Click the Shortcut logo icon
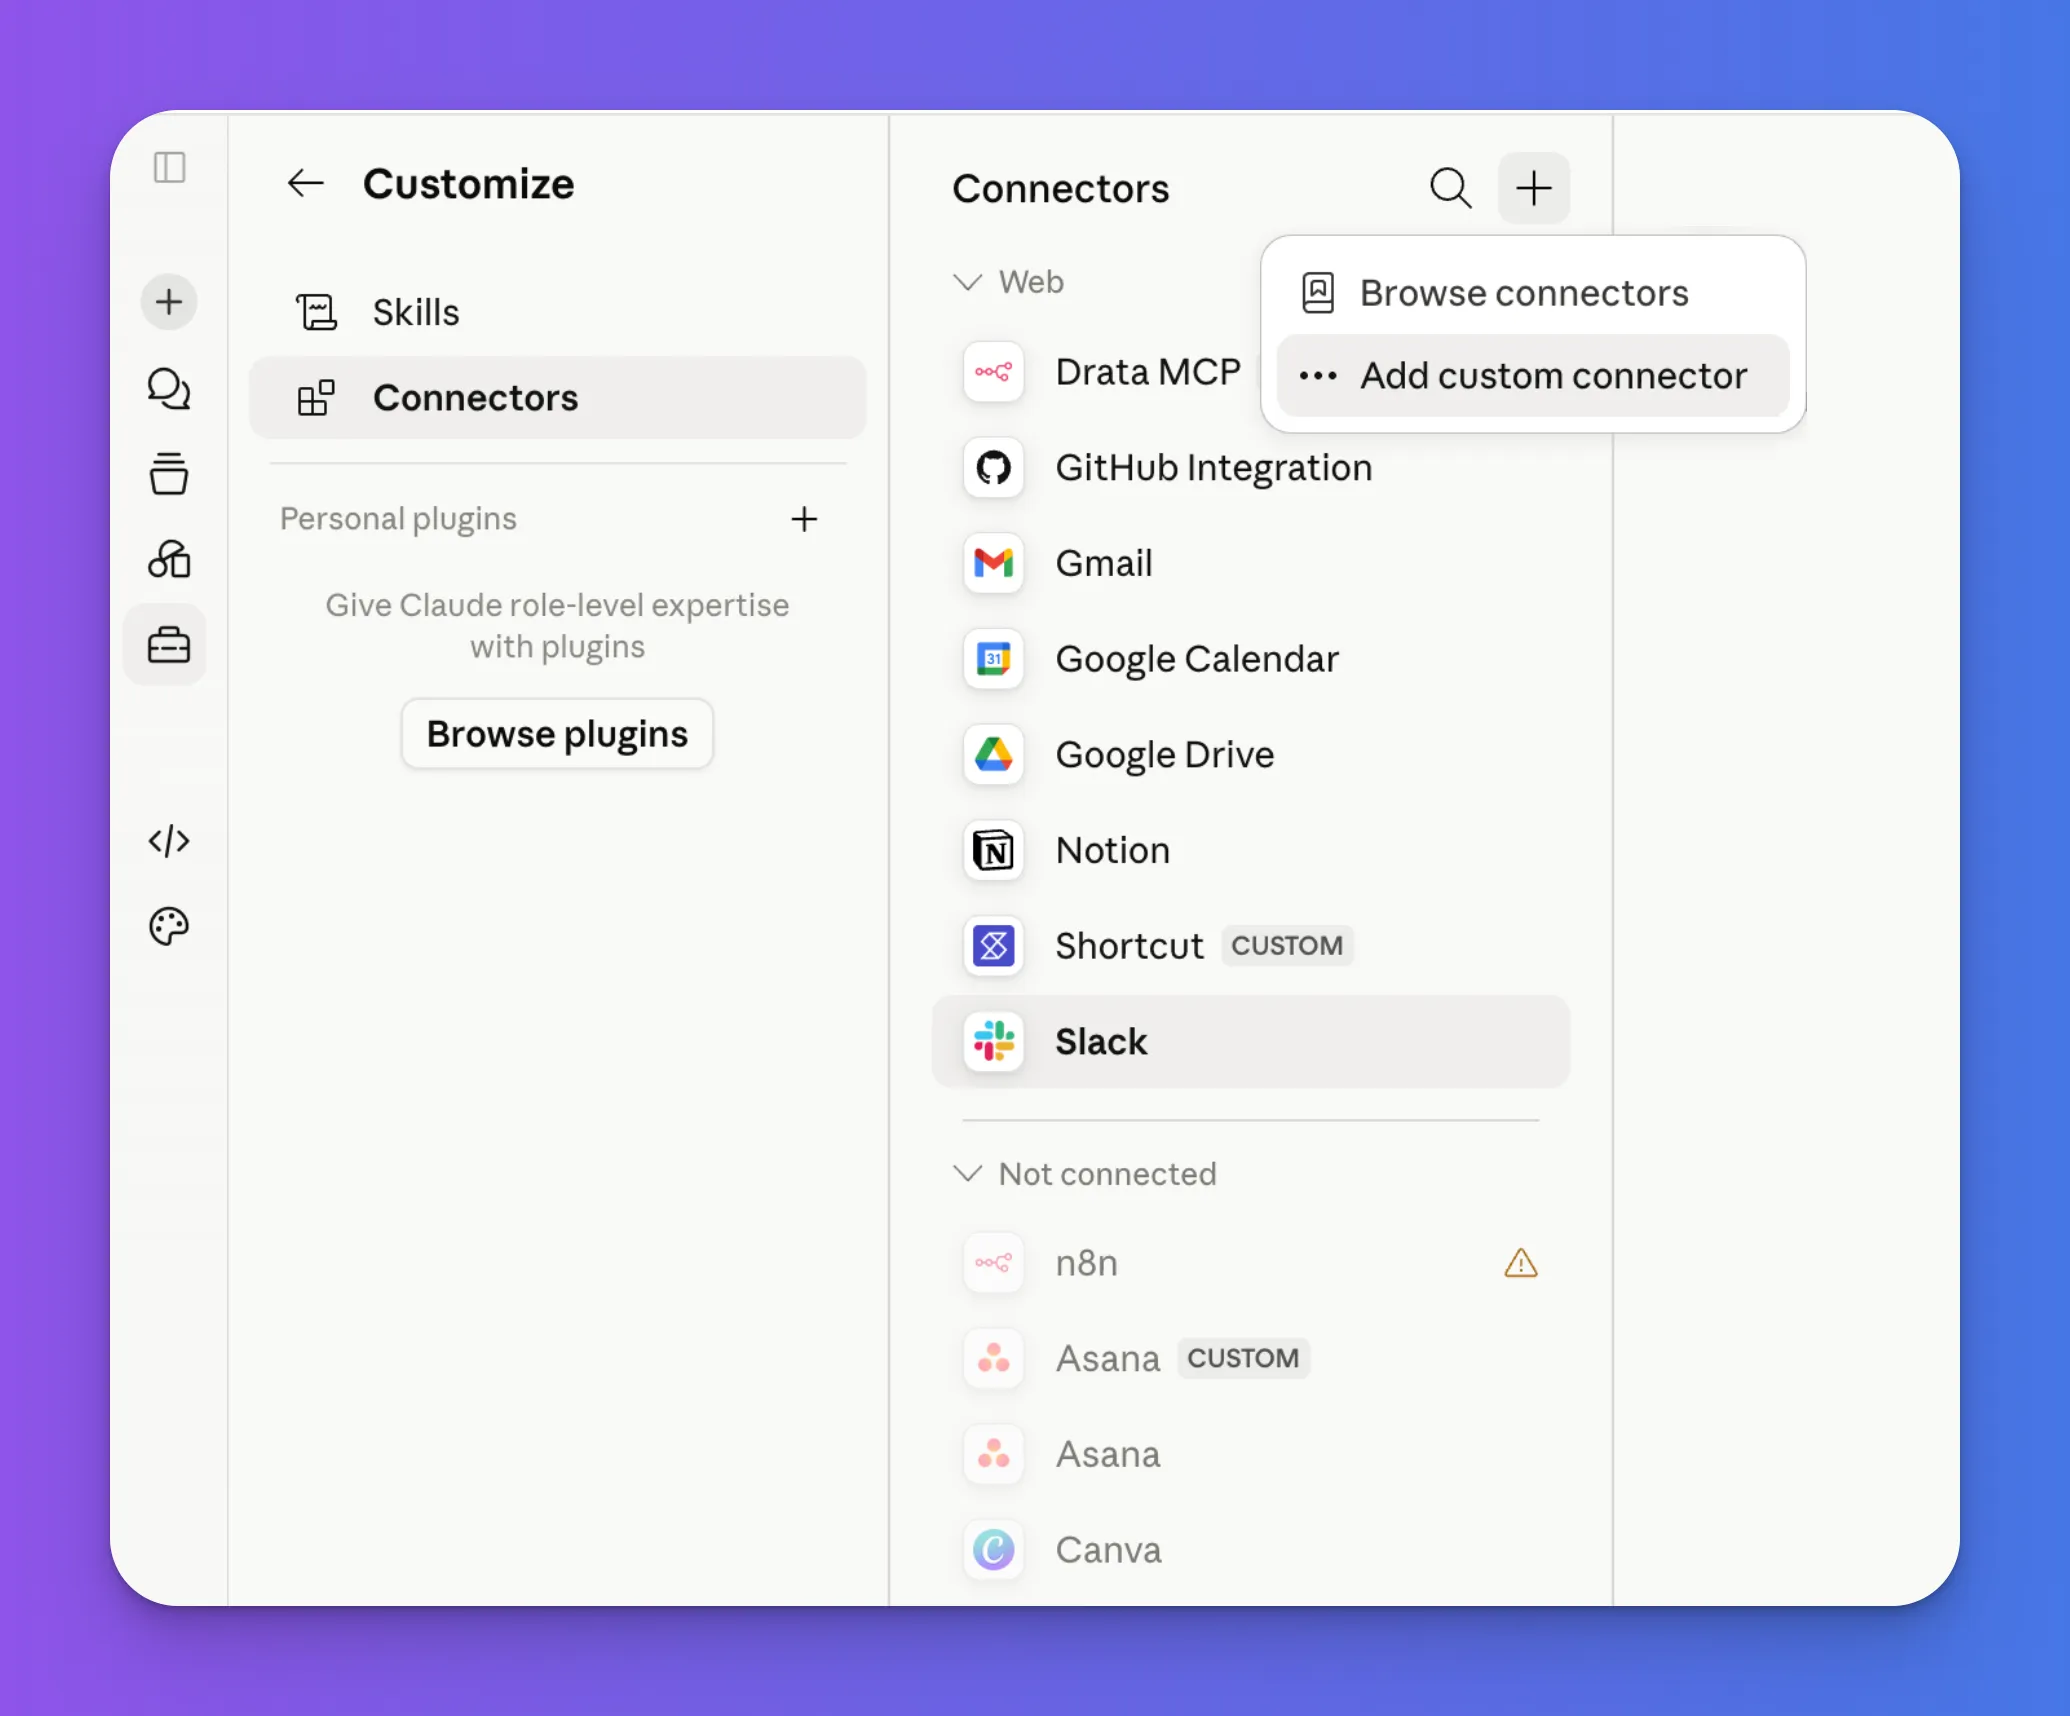 (994, 946)
